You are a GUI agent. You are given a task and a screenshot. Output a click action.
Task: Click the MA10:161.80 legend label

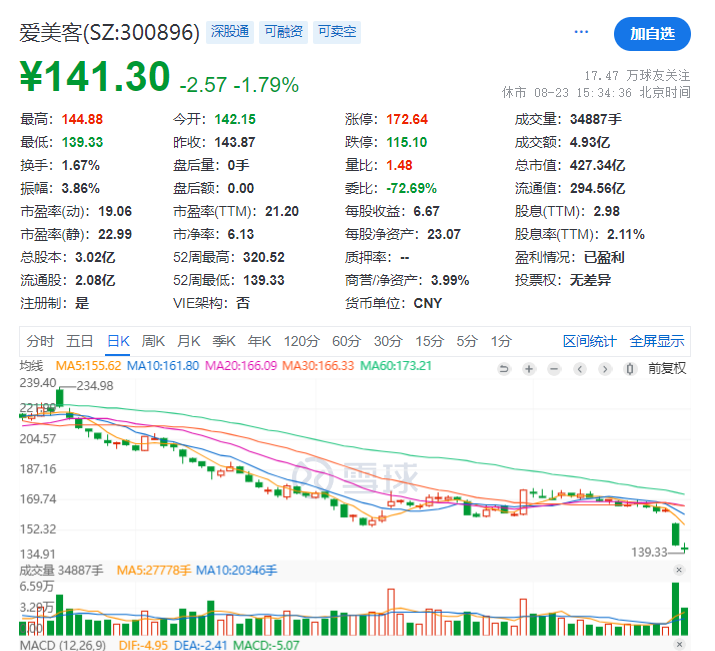tap(163, 366)
